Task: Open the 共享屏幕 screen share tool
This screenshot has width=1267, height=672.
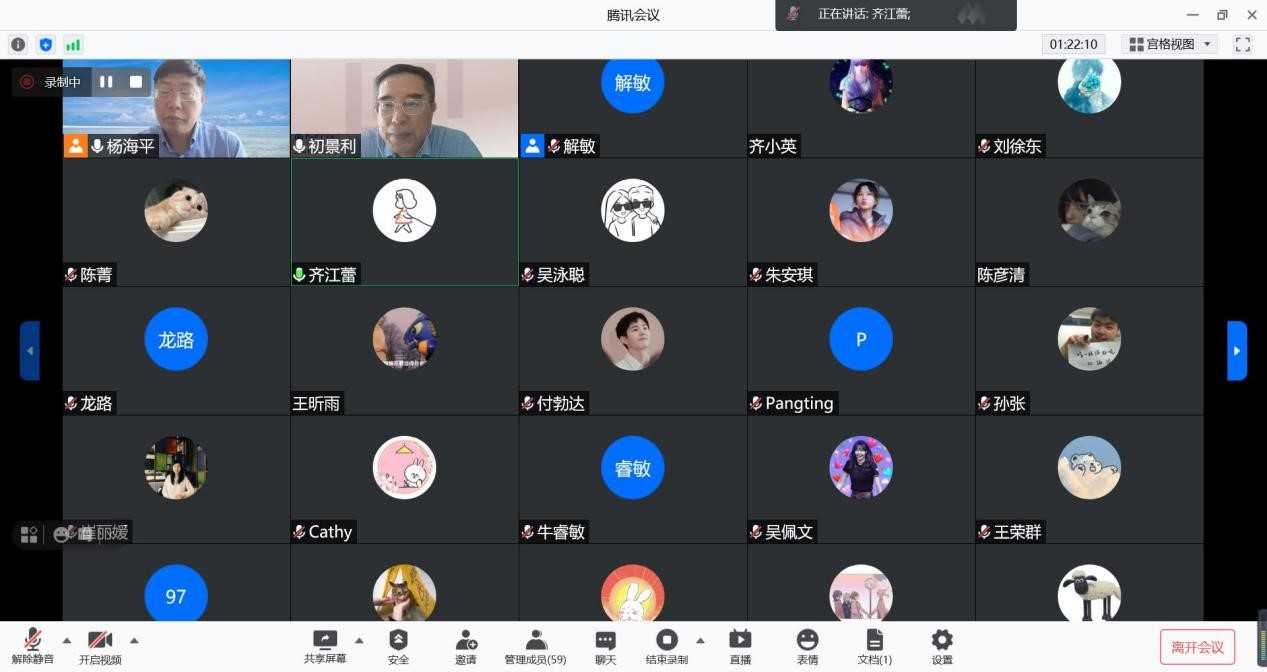Action: coord(325,646)
